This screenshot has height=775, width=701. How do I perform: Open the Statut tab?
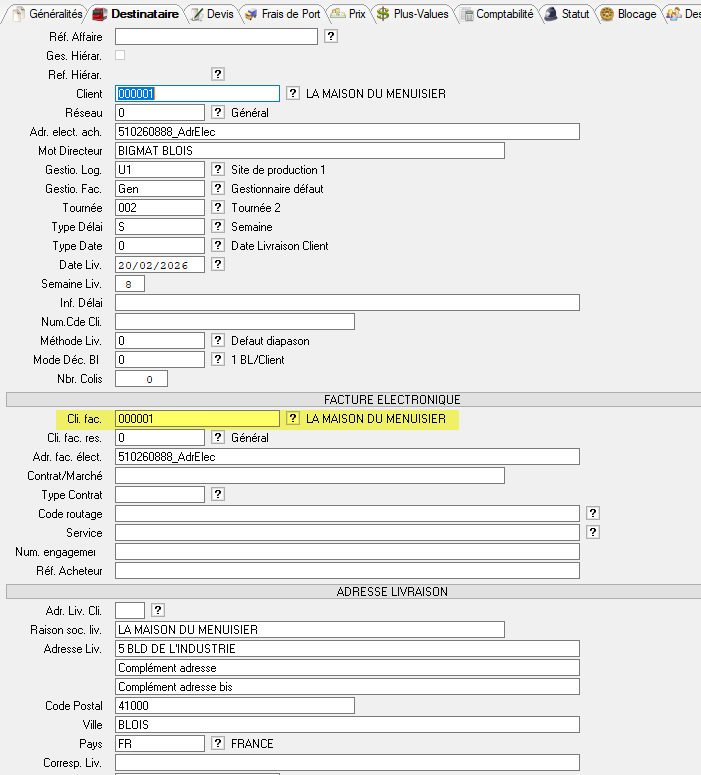pos(567,14)
